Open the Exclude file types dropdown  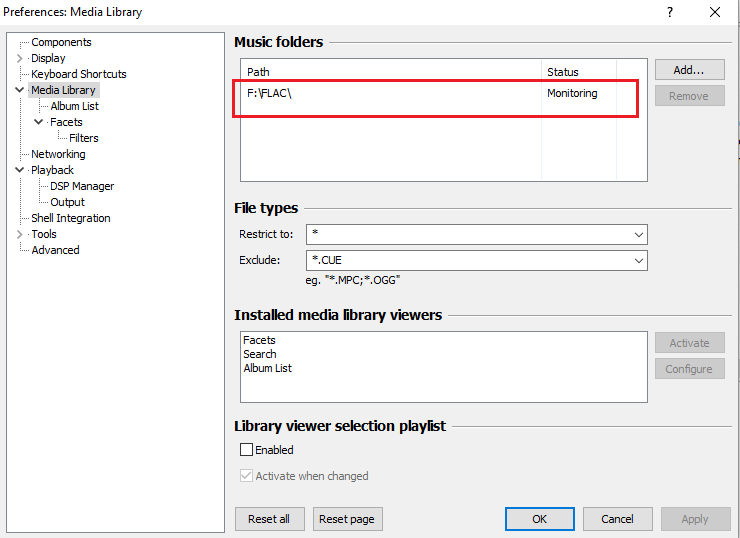[x=639, y=260]
